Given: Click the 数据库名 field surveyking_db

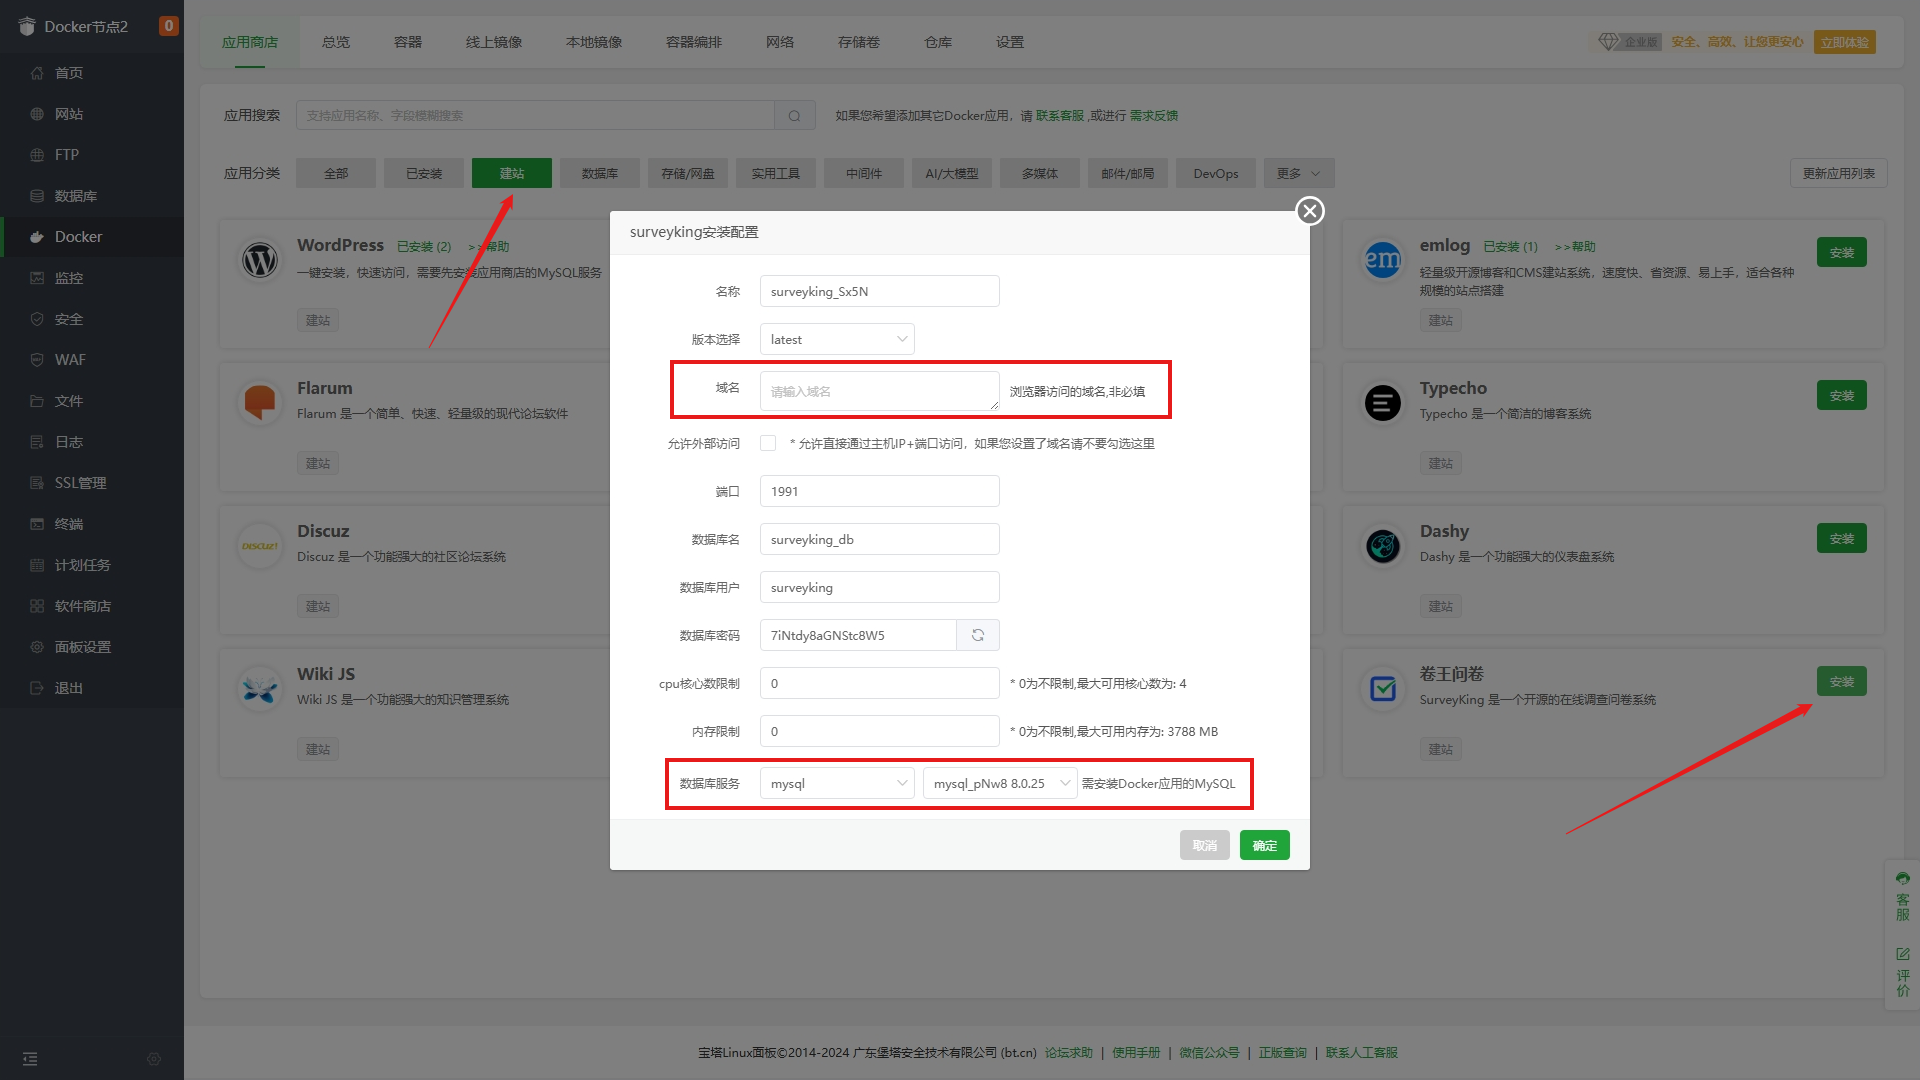Looking at the screenshot, I should pyautogui.click(x=880, y=539).
